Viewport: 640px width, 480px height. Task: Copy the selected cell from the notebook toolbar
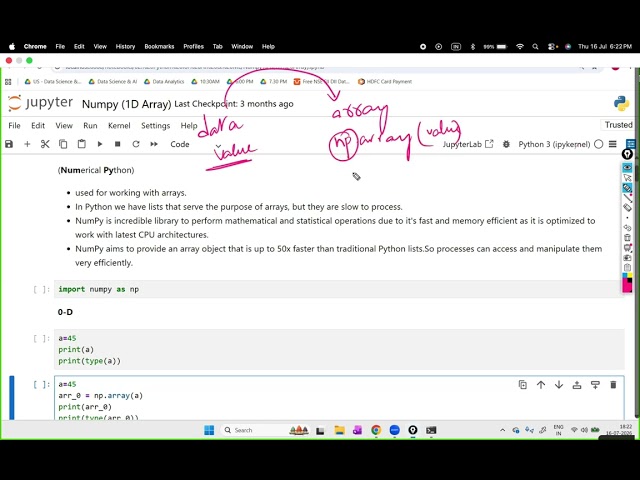(63, 144)
